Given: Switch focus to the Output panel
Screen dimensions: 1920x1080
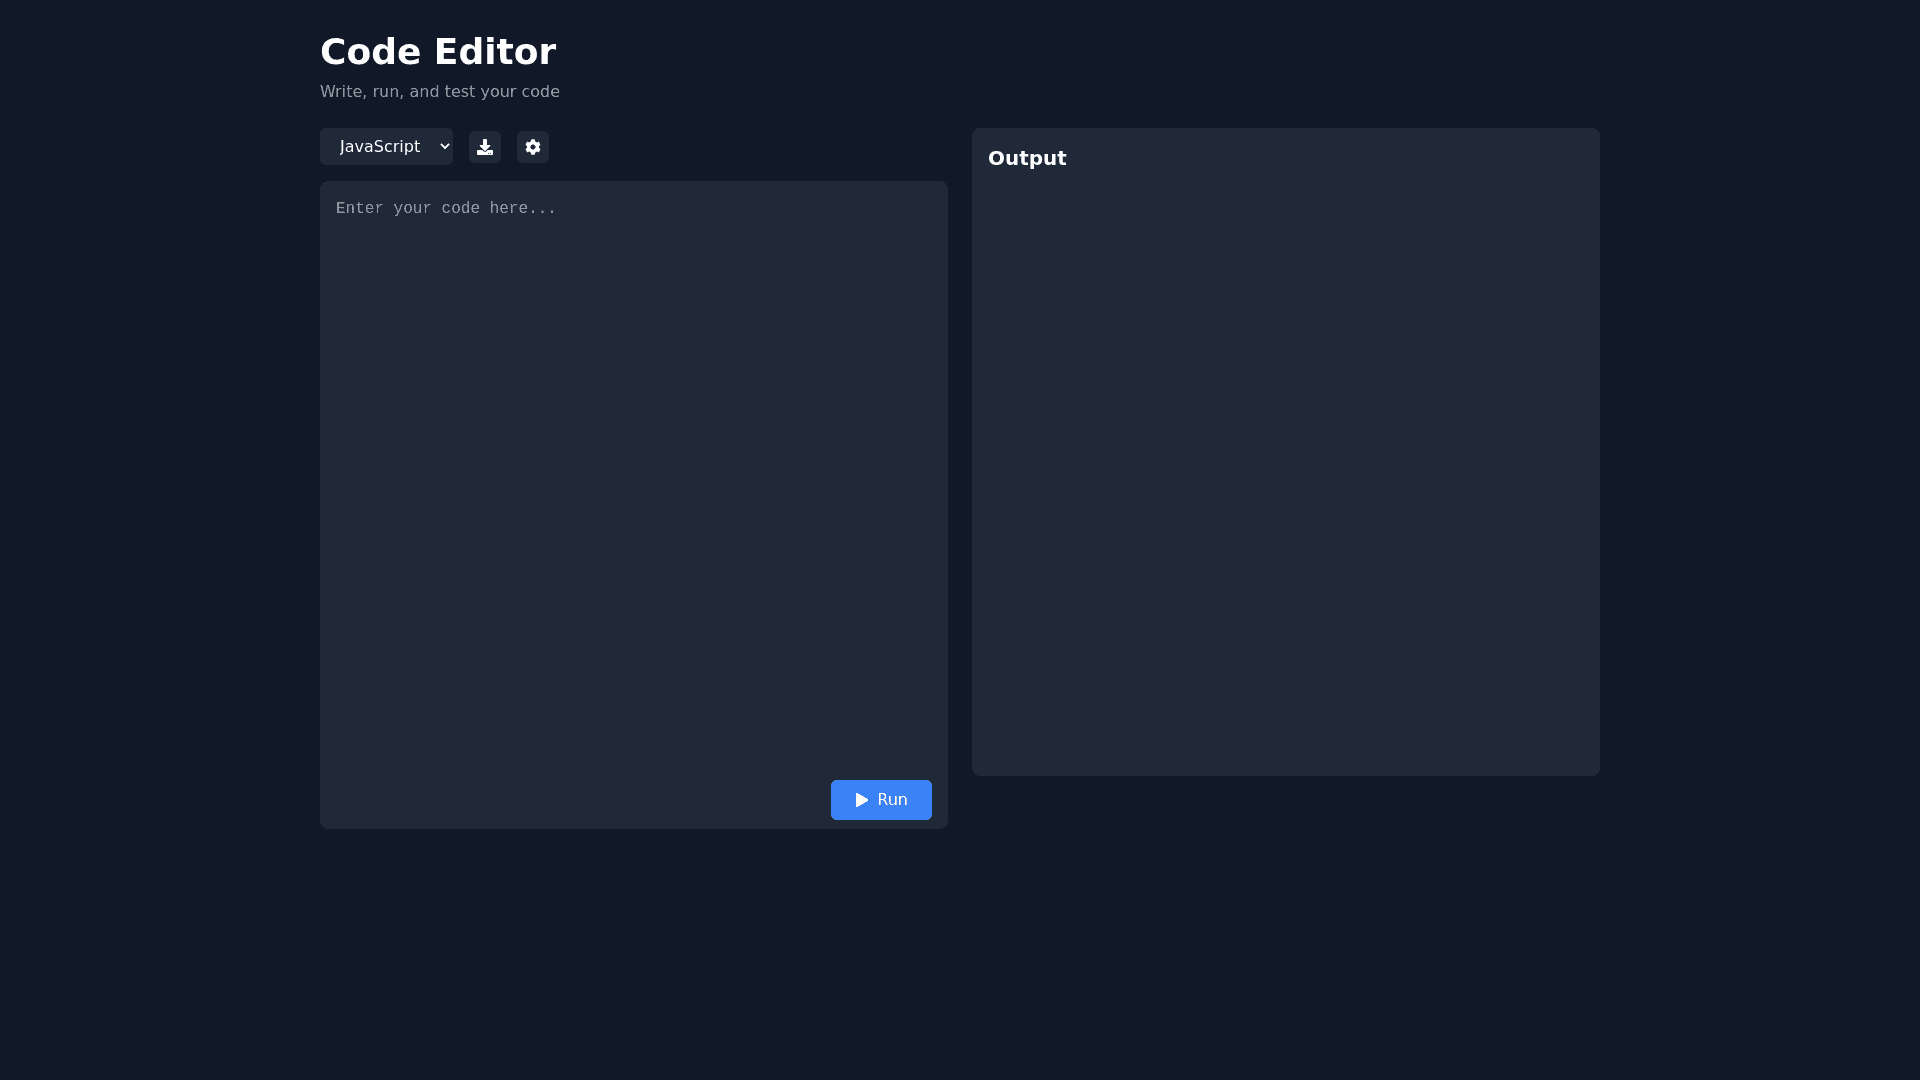Looking at the screenshot, I should click(1285, 450).
